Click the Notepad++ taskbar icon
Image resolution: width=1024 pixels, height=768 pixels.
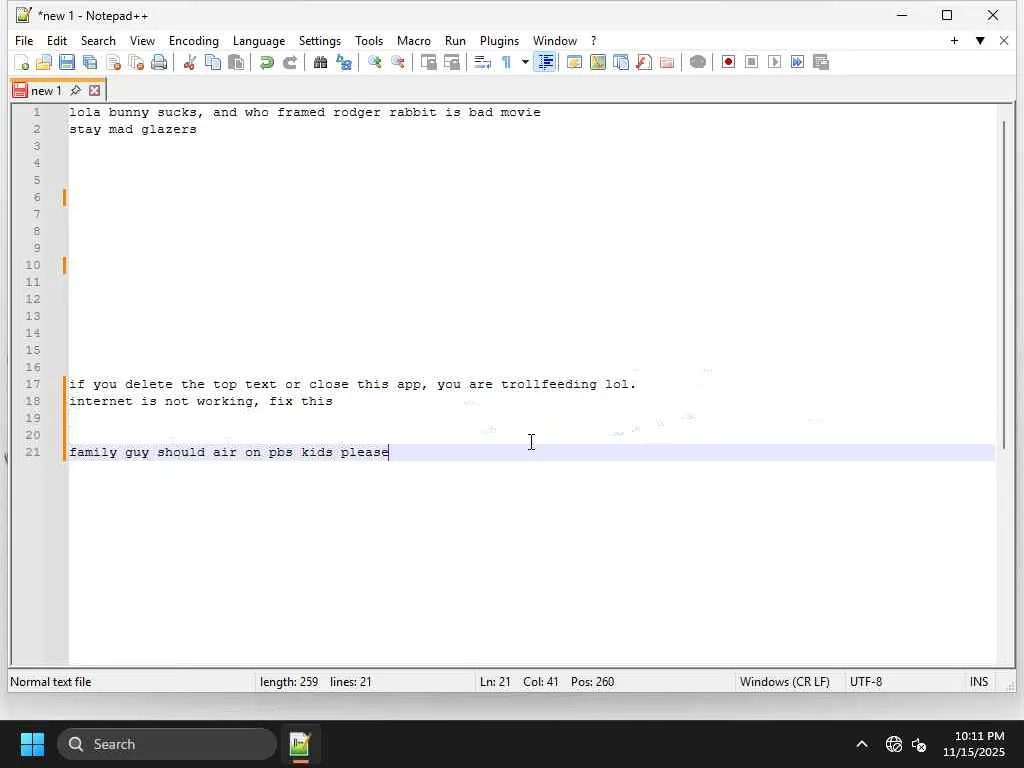point(300,744)
